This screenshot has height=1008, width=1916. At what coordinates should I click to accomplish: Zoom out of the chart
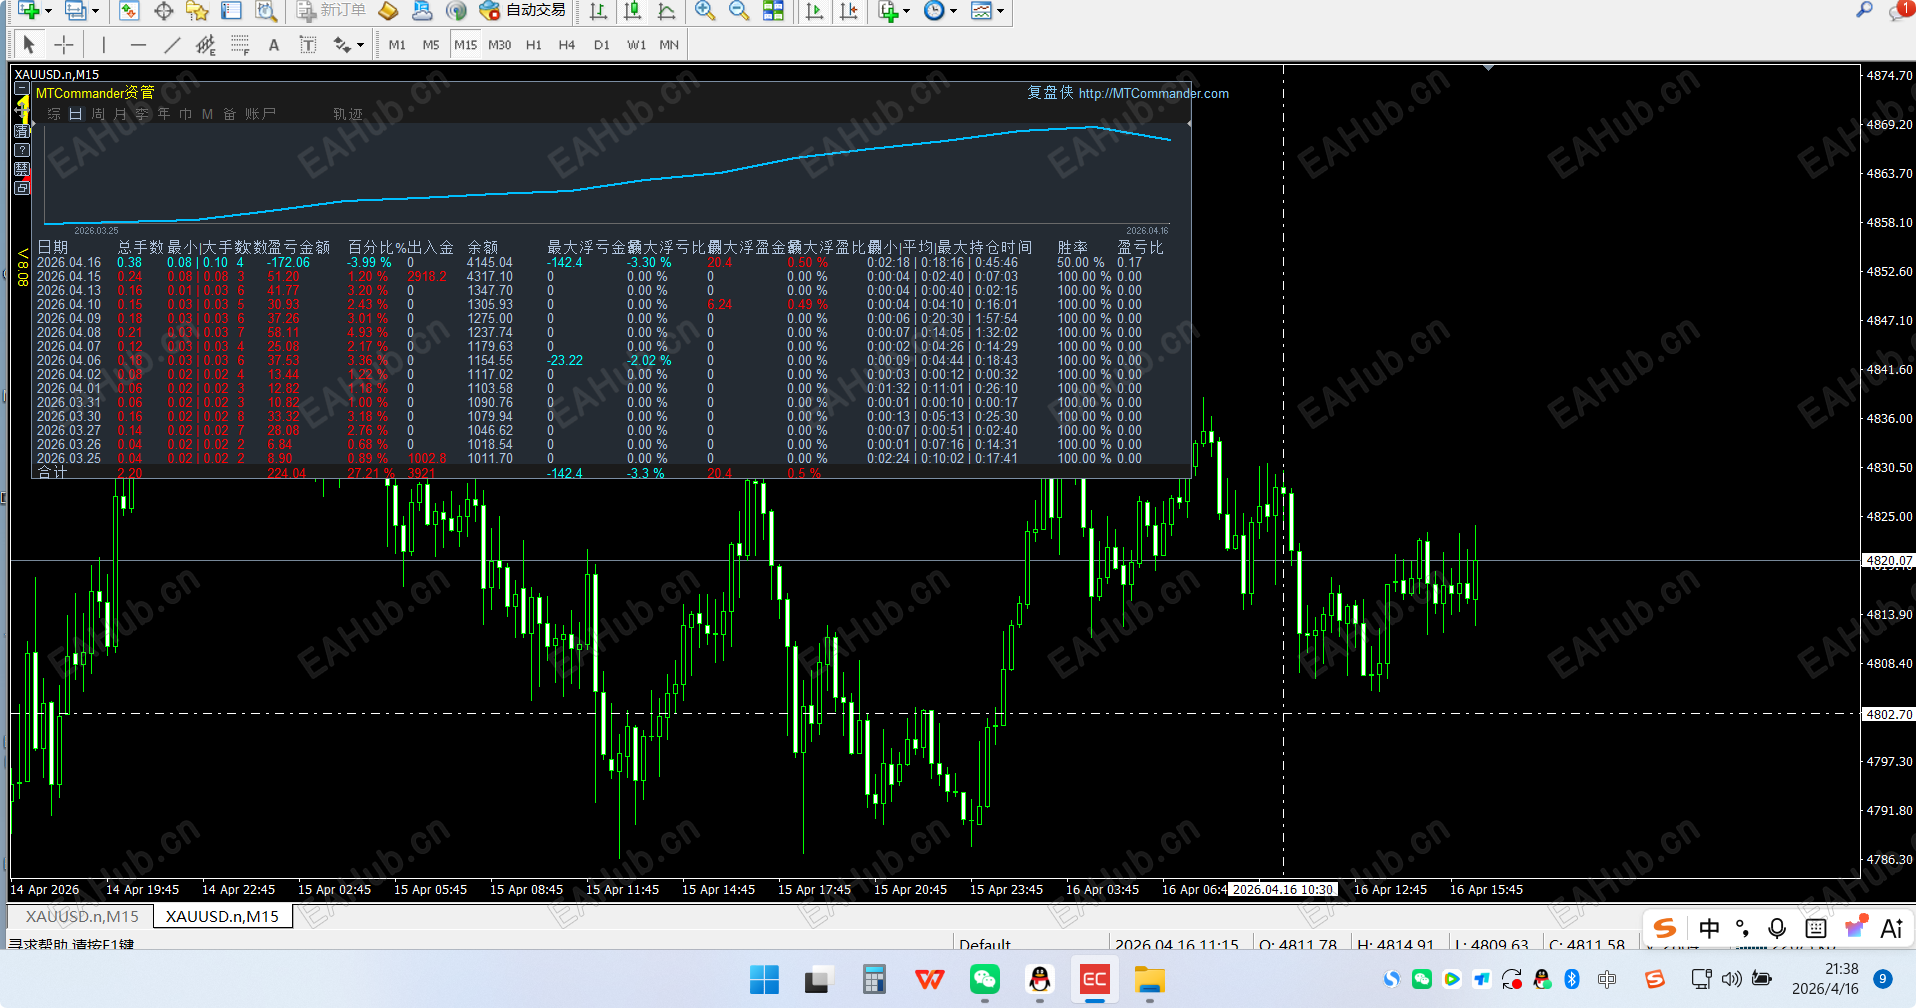click(739, 10)
